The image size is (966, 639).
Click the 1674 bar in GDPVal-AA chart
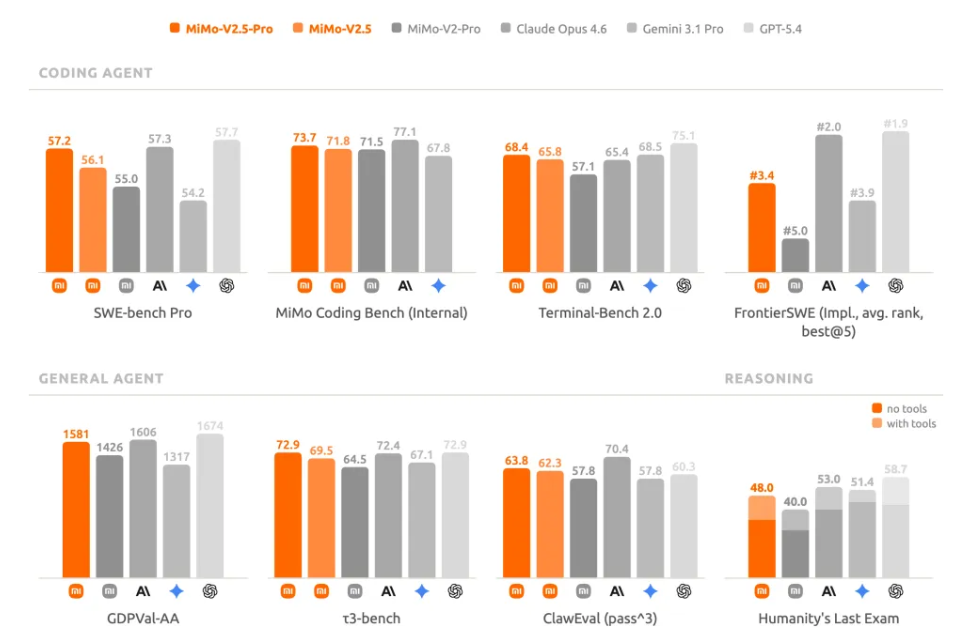[x=210, y=505]
